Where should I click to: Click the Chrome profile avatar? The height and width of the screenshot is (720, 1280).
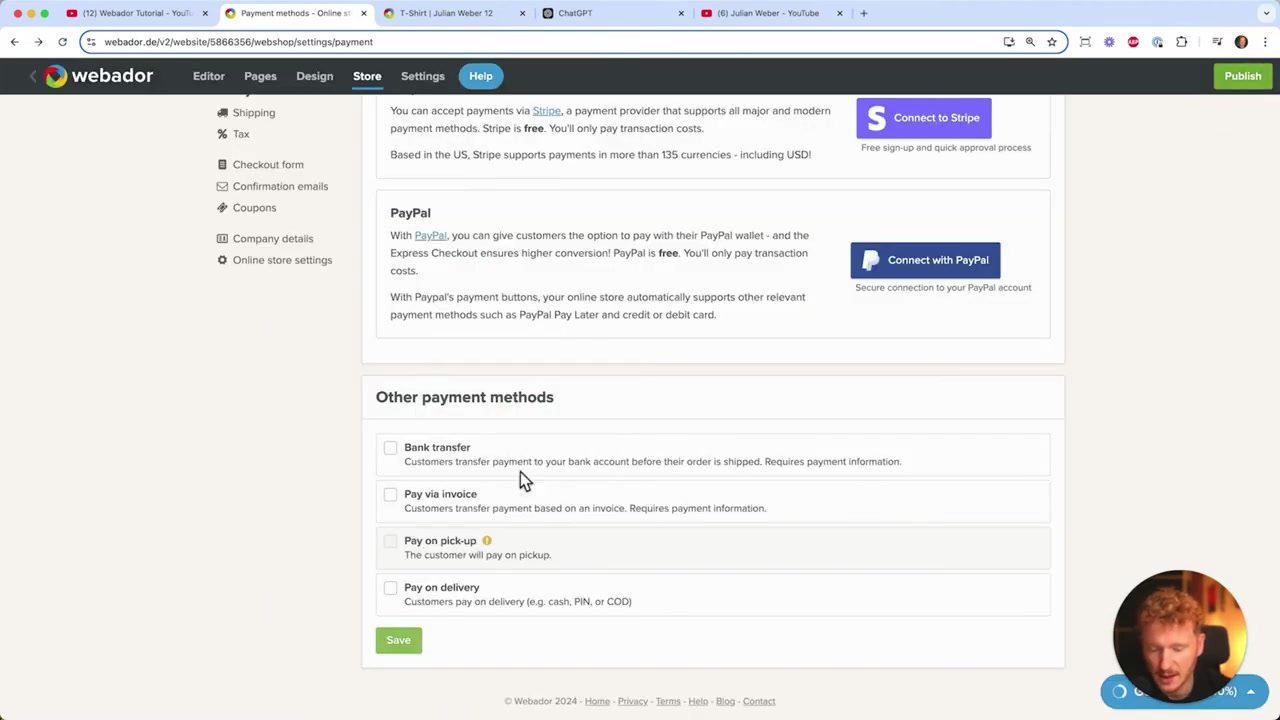[x=1241, y=42]
